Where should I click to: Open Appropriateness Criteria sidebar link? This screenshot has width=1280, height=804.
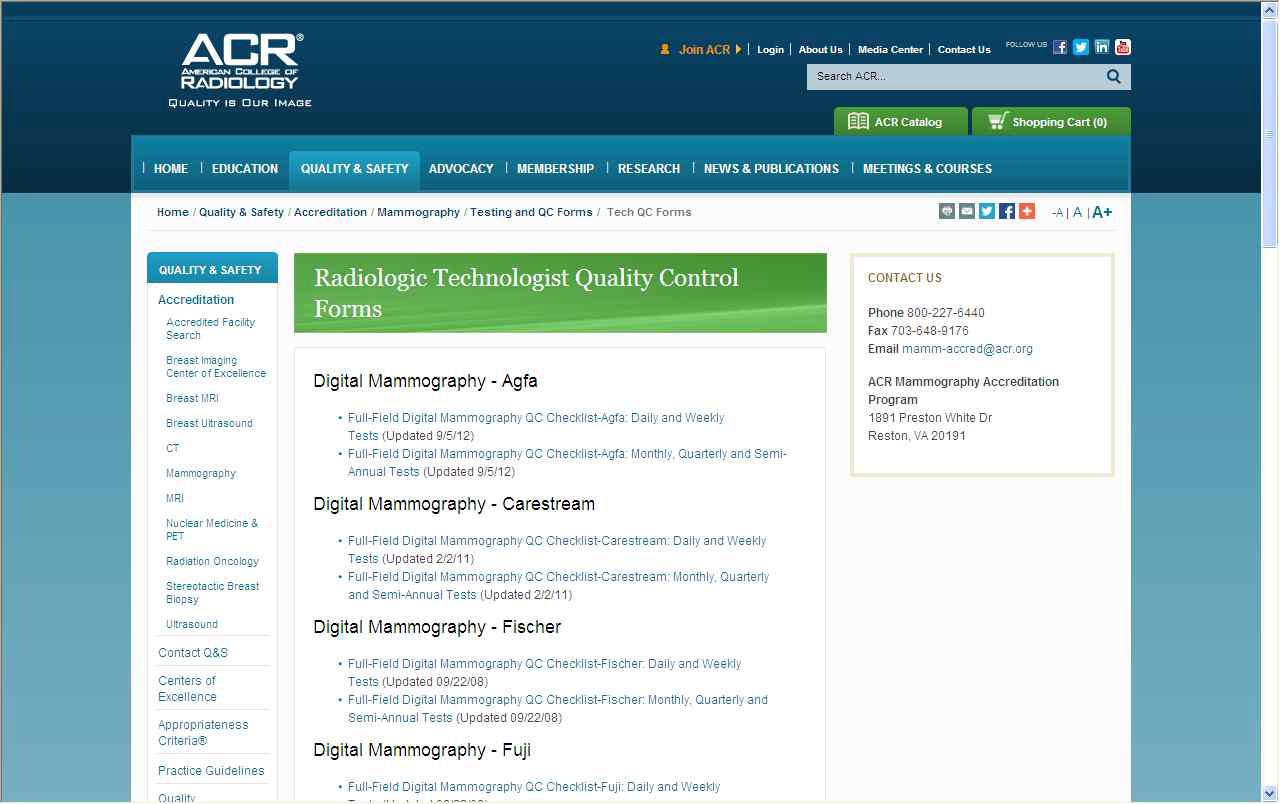203,733
